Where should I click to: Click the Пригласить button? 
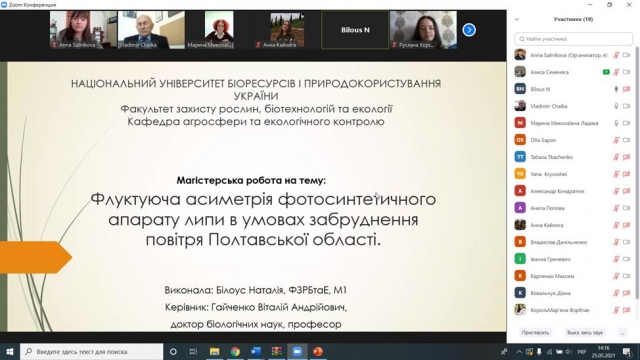point(536,333)
